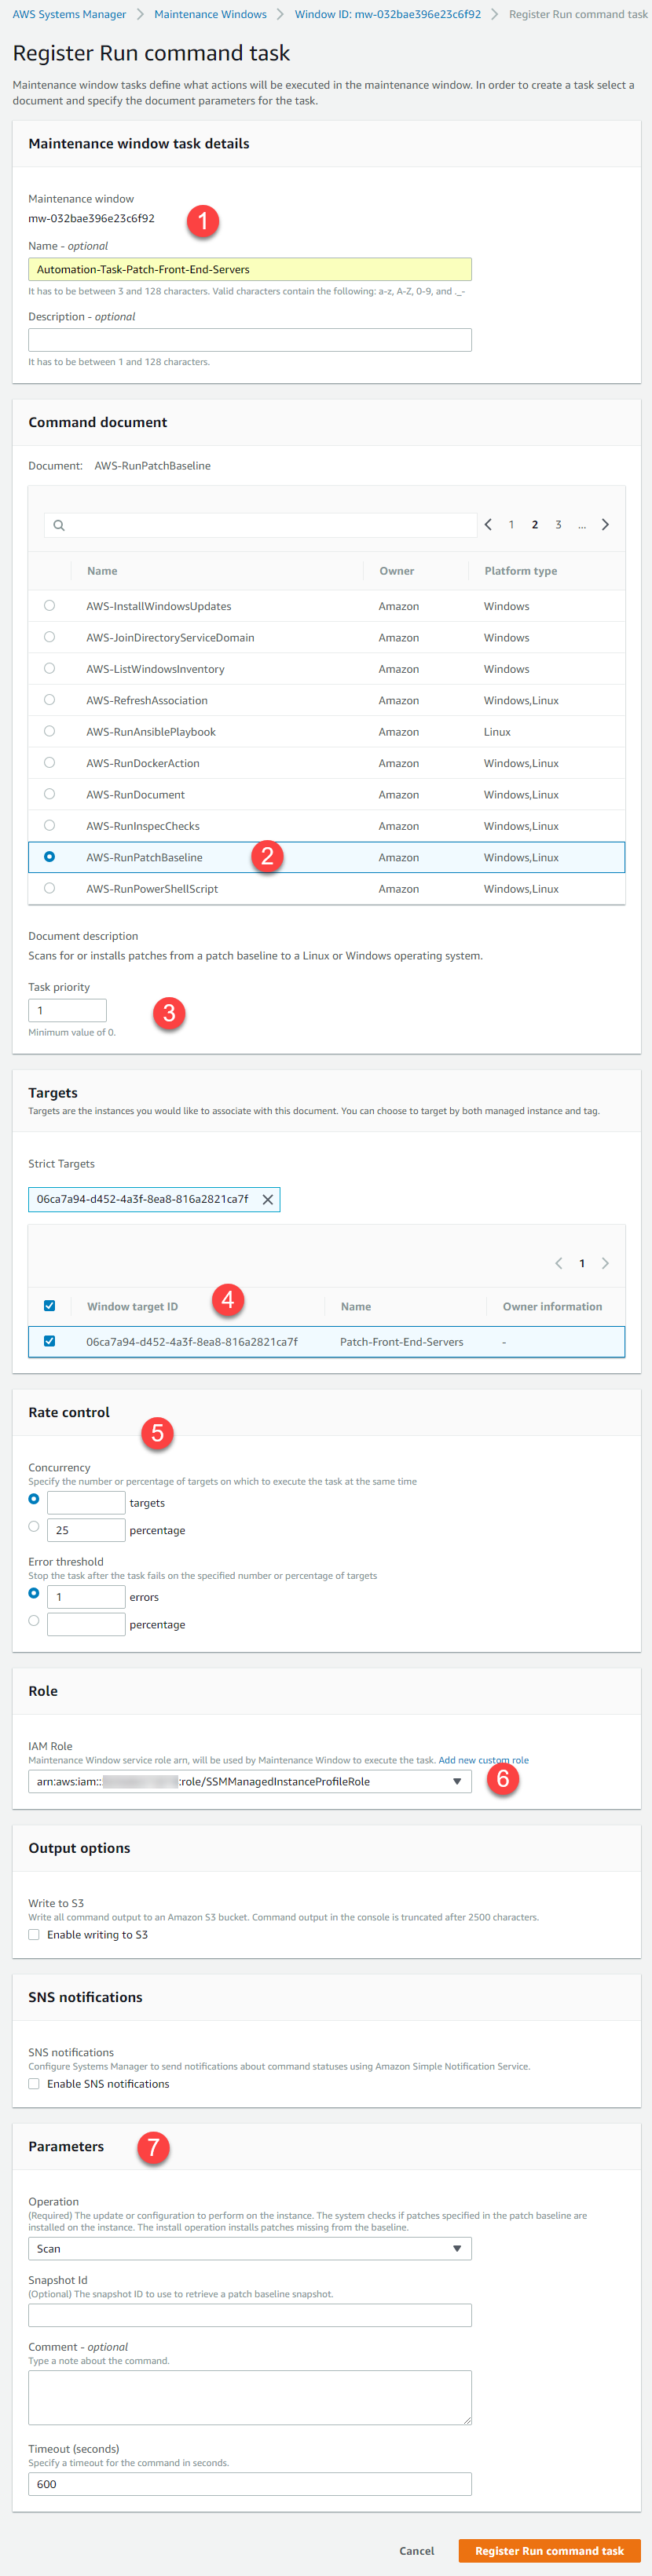Go to the next page of command documents
The image size is (652, 2576).
[x=605, y=524]
